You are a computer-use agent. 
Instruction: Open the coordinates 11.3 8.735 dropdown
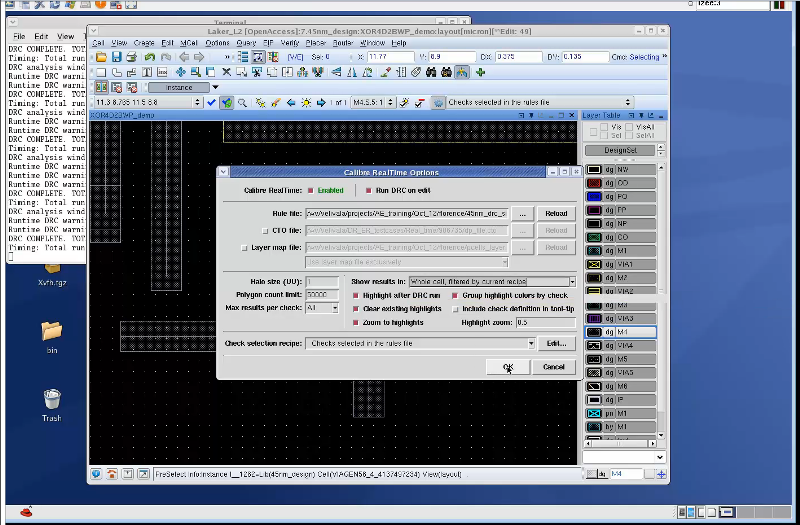pyautogui.click(x=197, y=103)
